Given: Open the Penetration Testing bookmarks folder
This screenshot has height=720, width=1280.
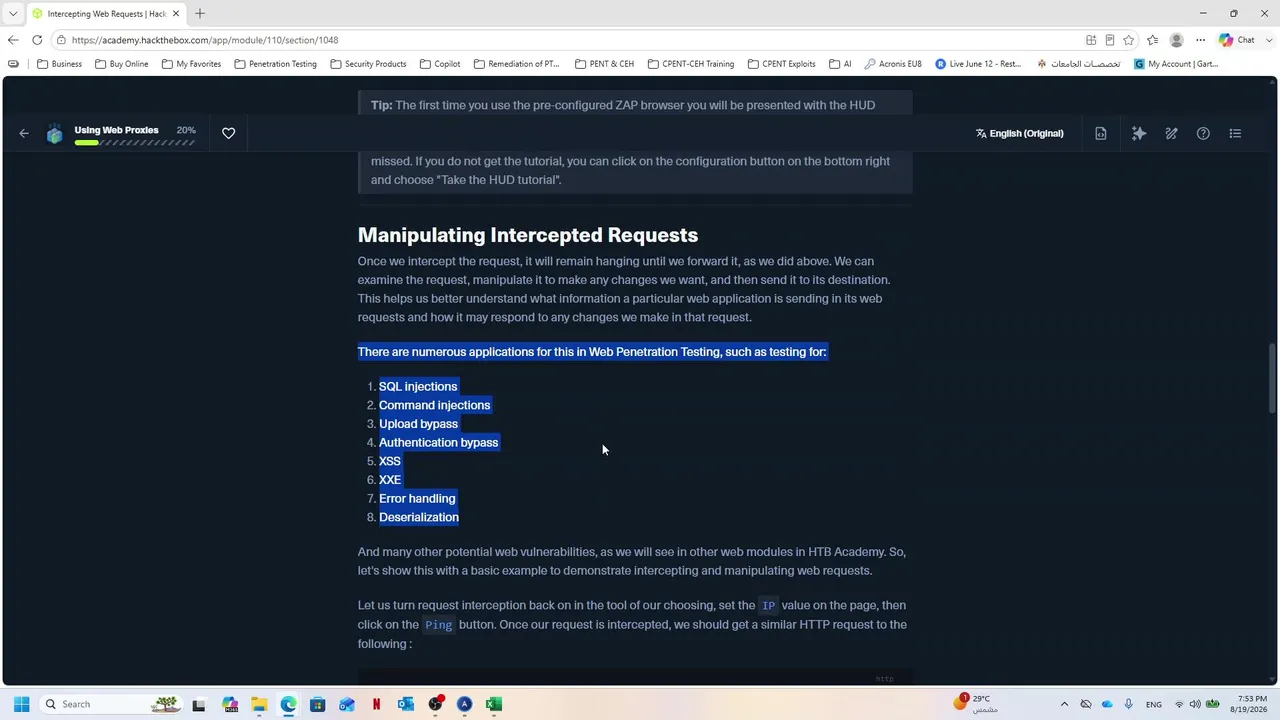Looking at the screenshot, I should [x=275, y=64].
